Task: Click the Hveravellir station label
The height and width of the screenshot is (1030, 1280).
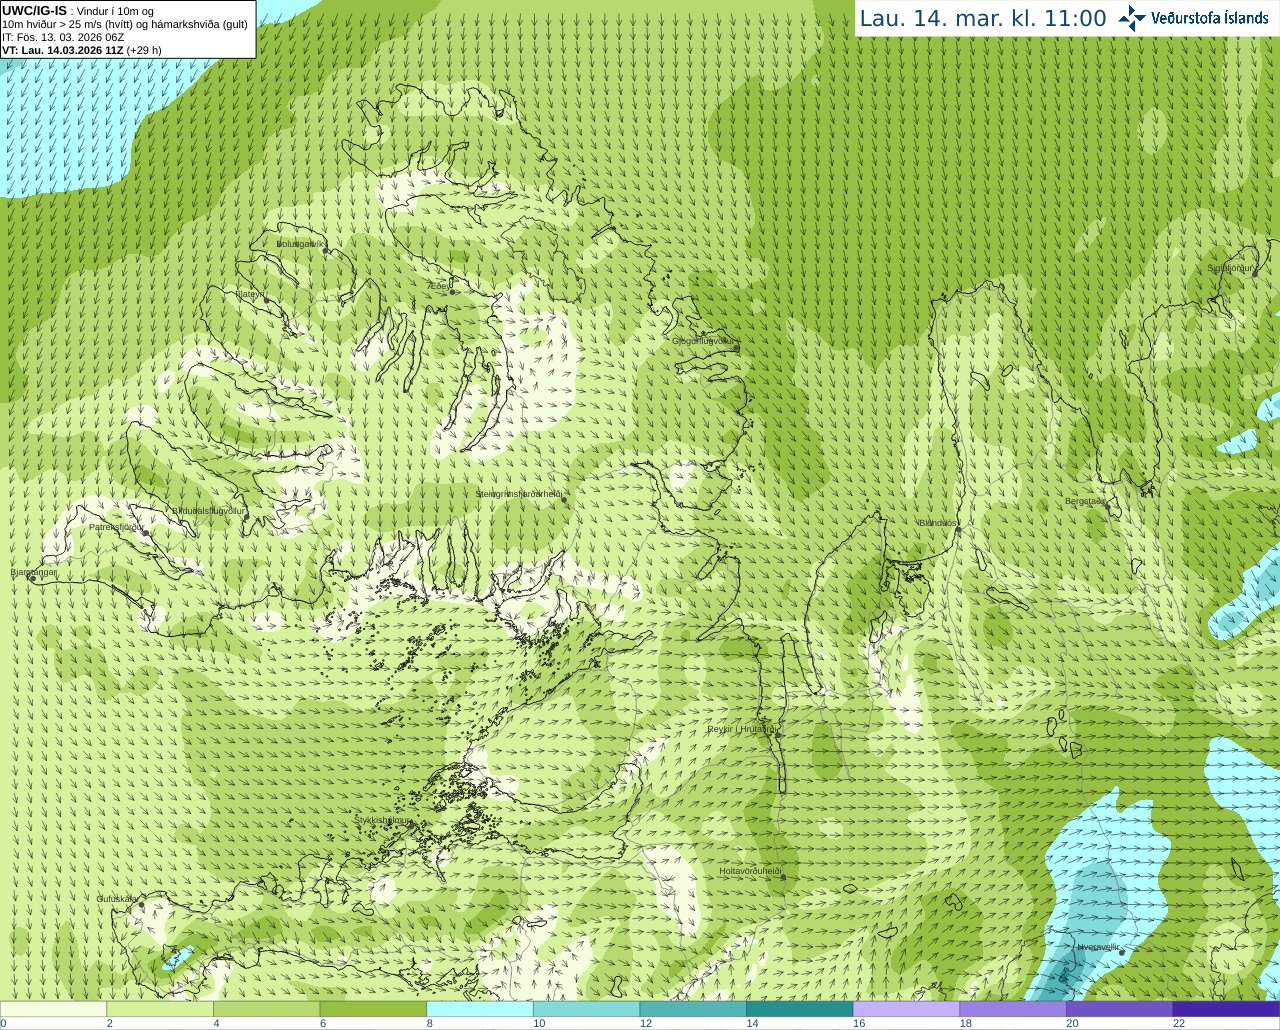Action: 1098,946
